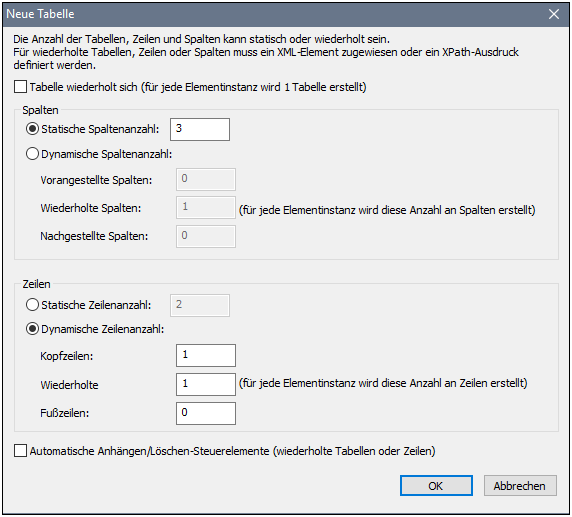Enable the 'Tabelle wiederholt sich' checkbox

(20, 87)
